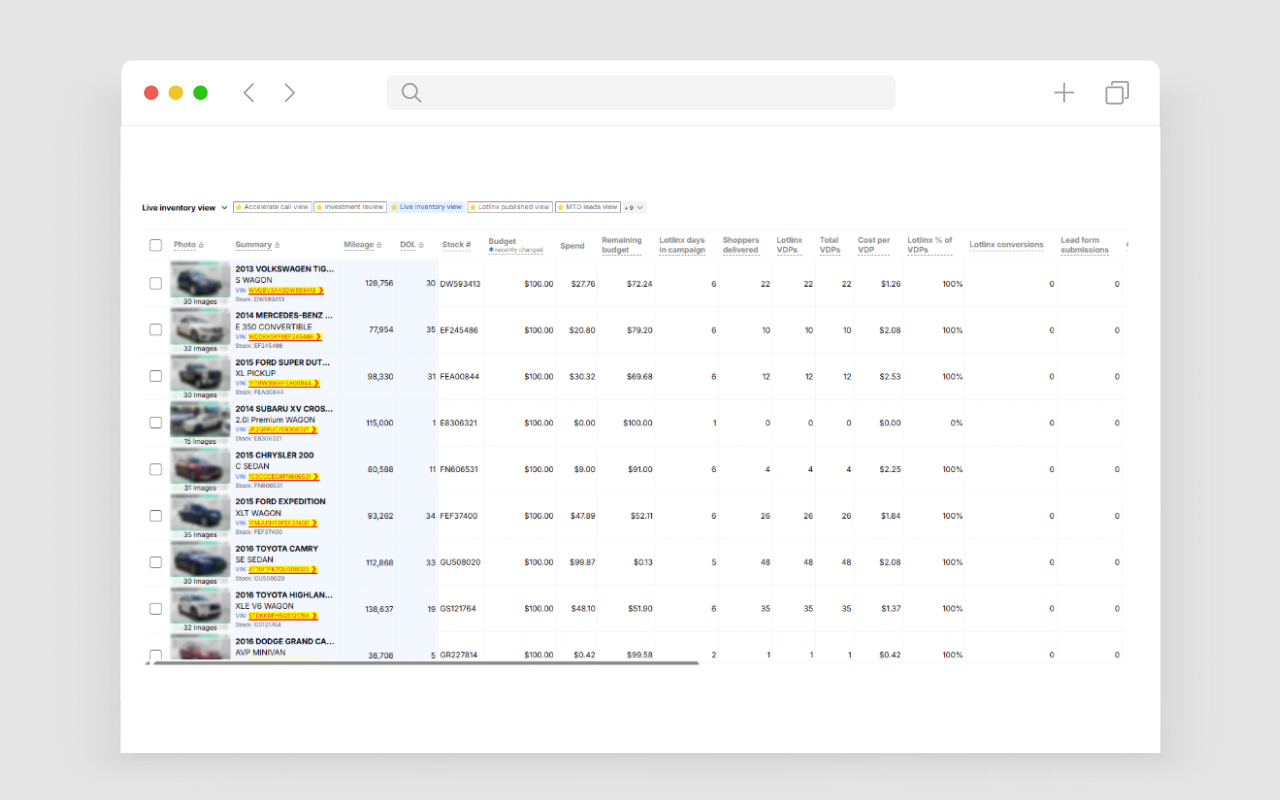The image size is (1280, 800).
Task: Expand the +9 more views dropdown
Action: (x=634, y=208)
